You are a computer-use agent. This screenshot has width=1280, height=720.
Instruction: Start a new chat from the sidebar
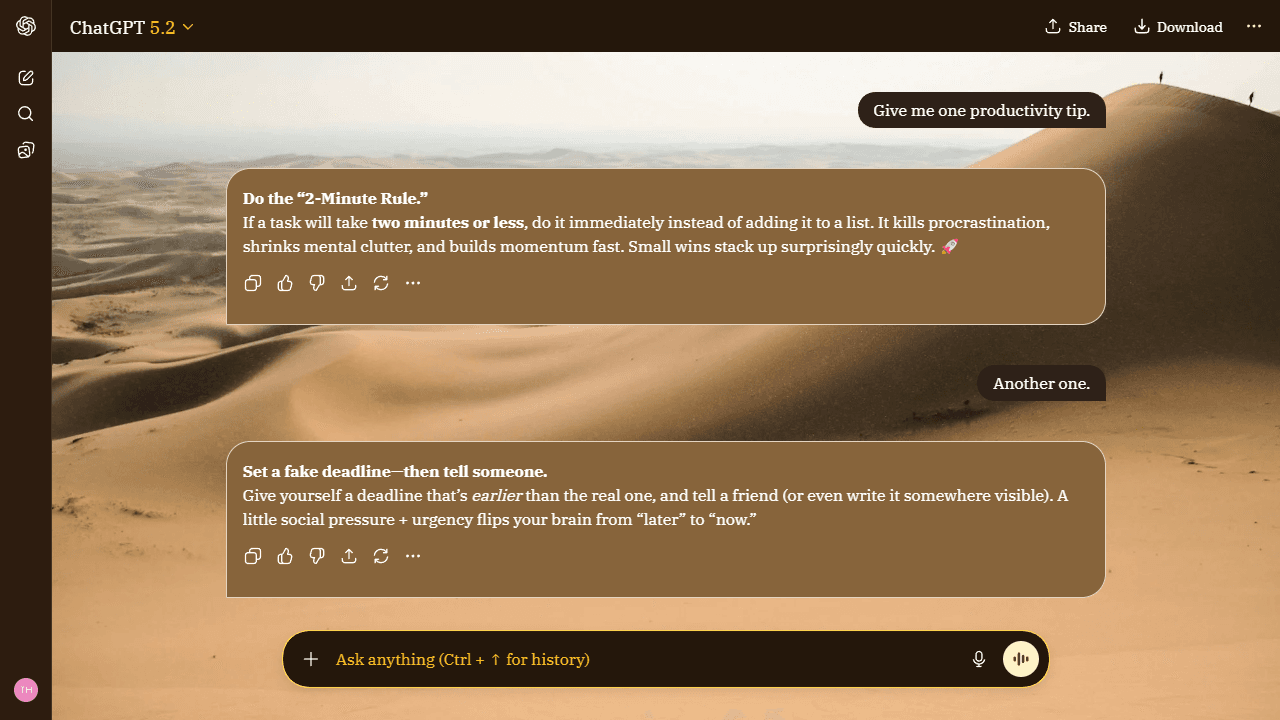pyautogui.click(x=26, y=78)
